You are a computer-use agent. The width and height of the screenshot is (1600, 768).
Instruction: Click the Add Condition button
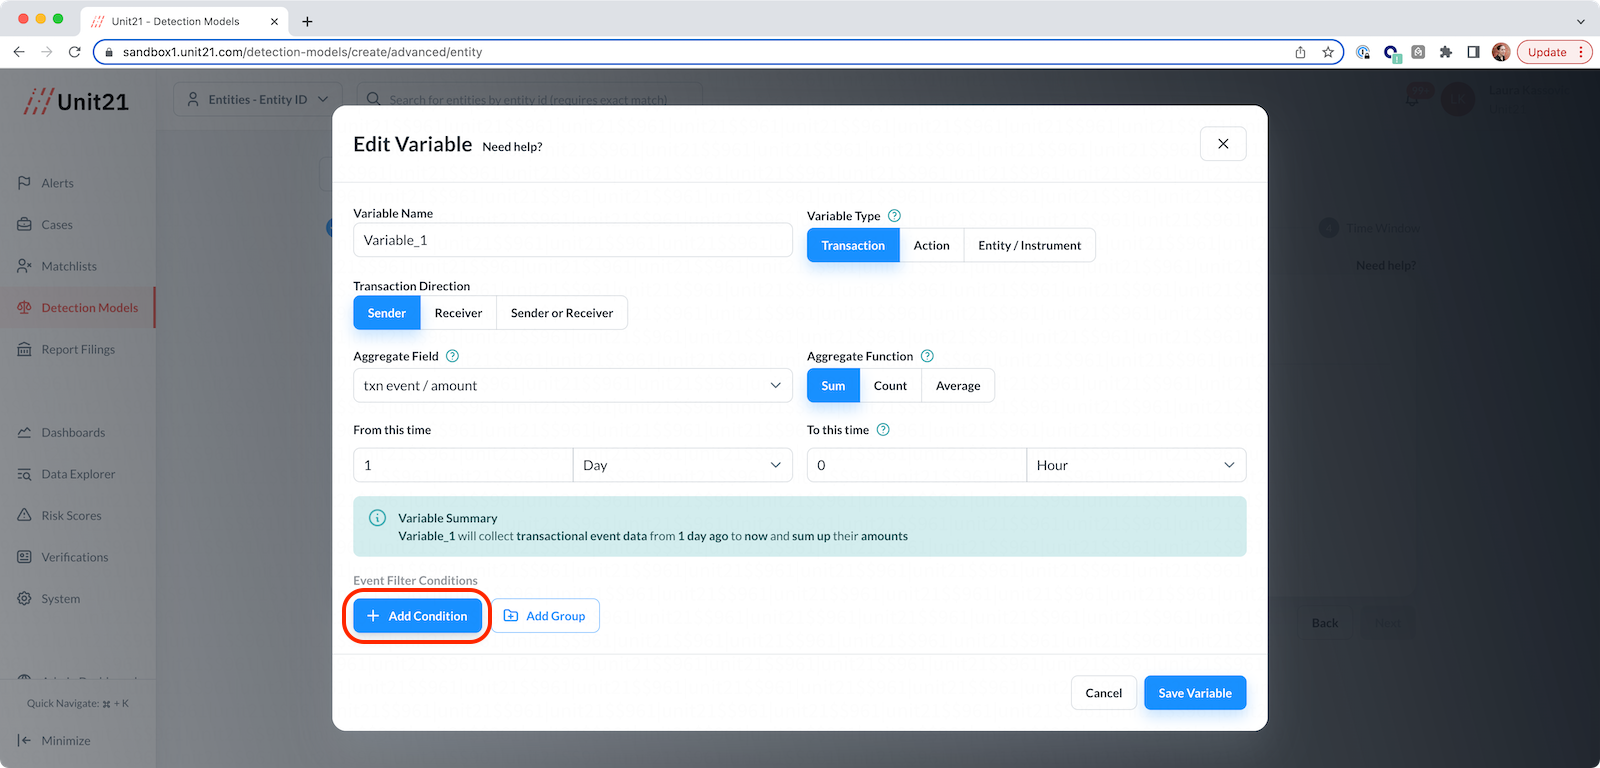click(x=418, y=616)
